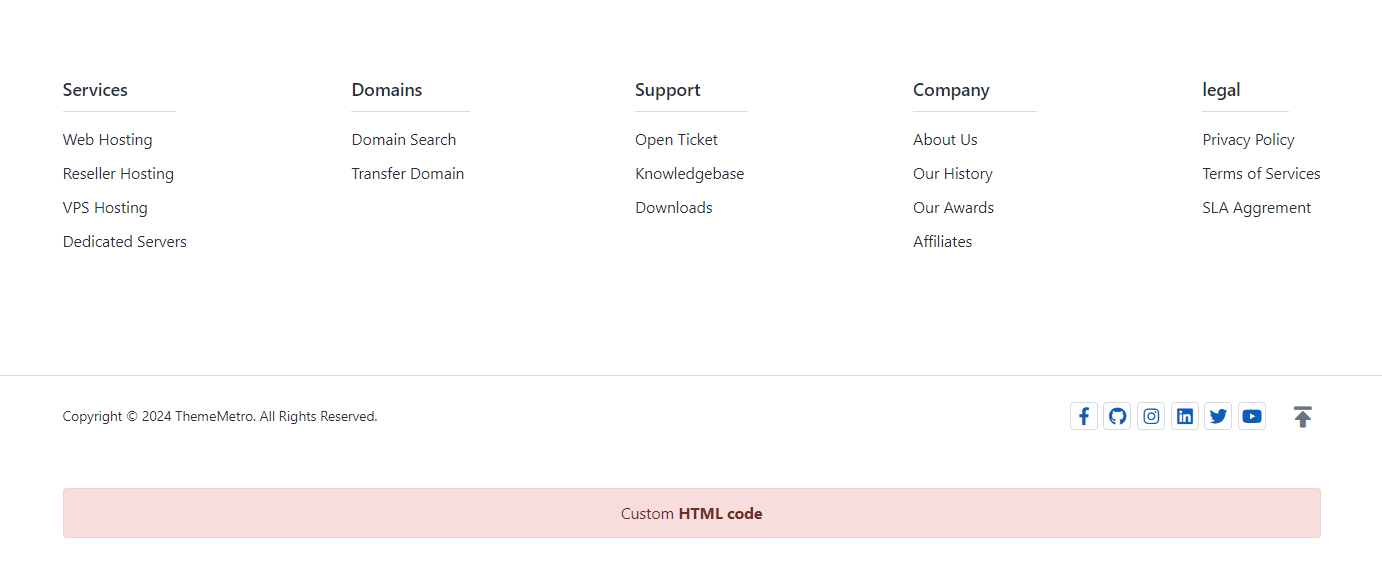Click Open Ticket under Support

(x=676, y=140)
